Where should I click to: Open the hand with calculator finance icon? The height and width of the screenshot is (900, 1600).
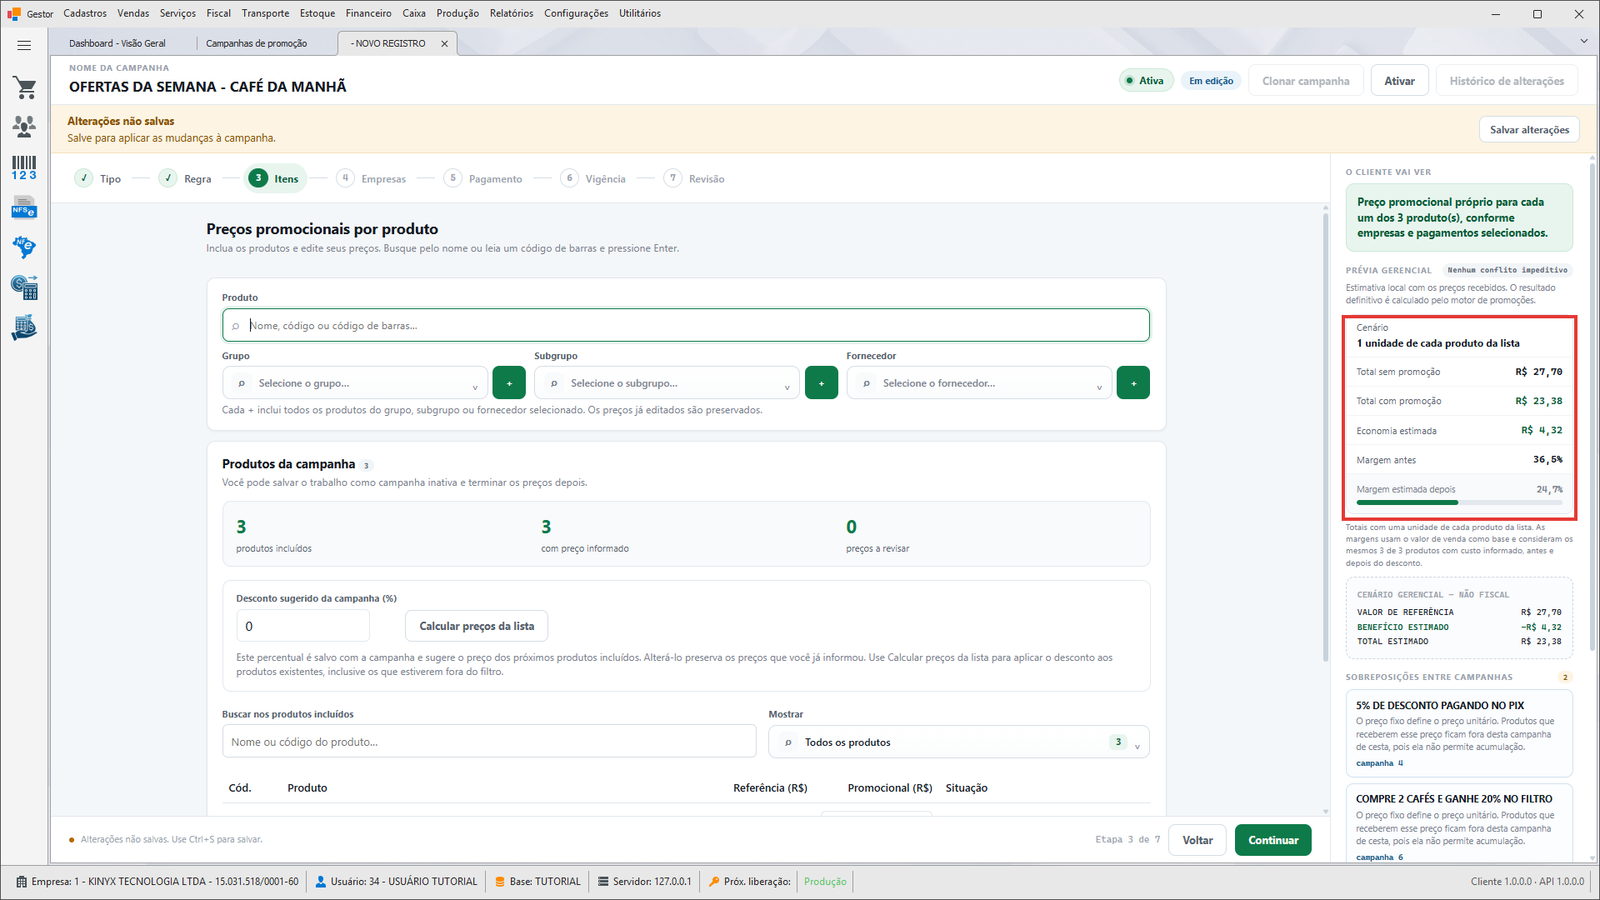(x=24, y=327)
